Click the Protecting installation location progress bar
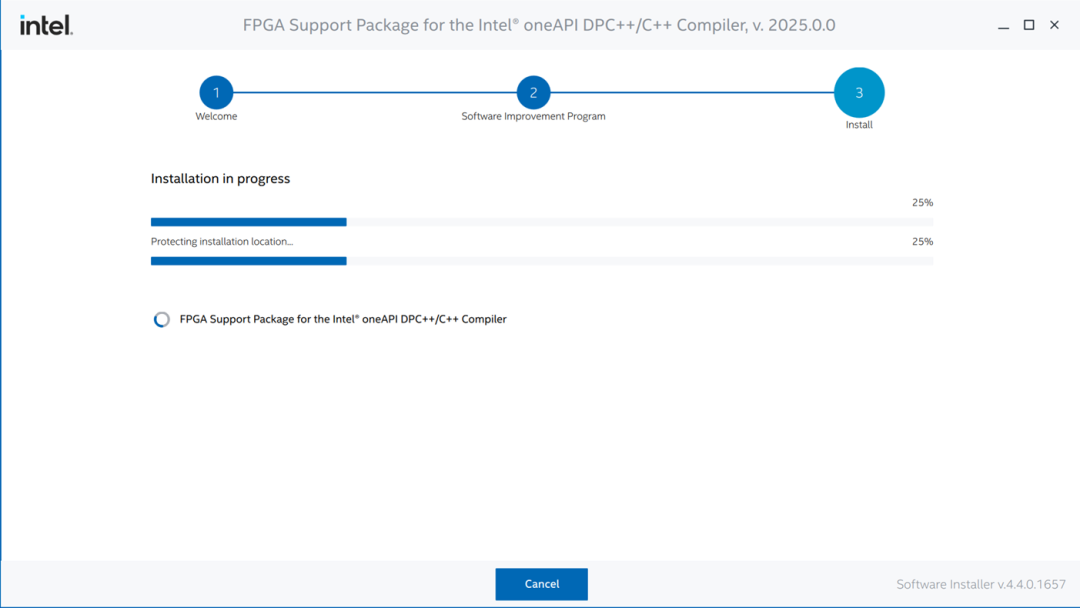Viewport: 1080px width, 608px height. click(x=542, y=261)
